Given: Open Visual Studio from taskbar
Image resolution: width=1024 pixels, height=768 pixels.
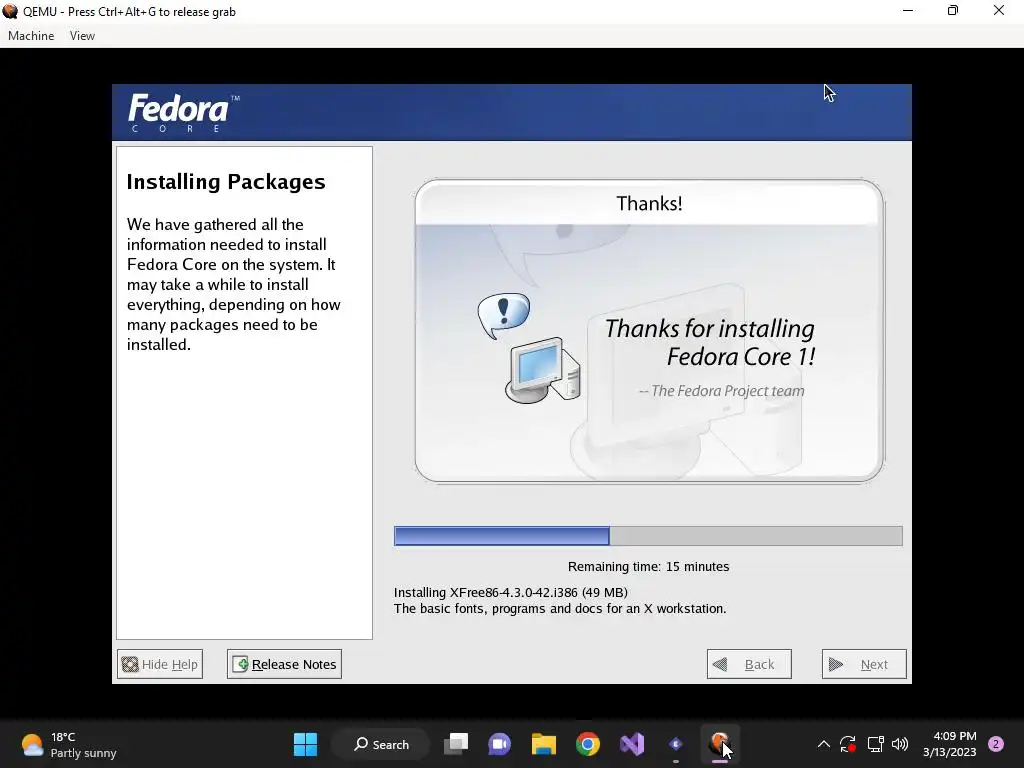Looking at the screenshot, I should coord(632,744).
